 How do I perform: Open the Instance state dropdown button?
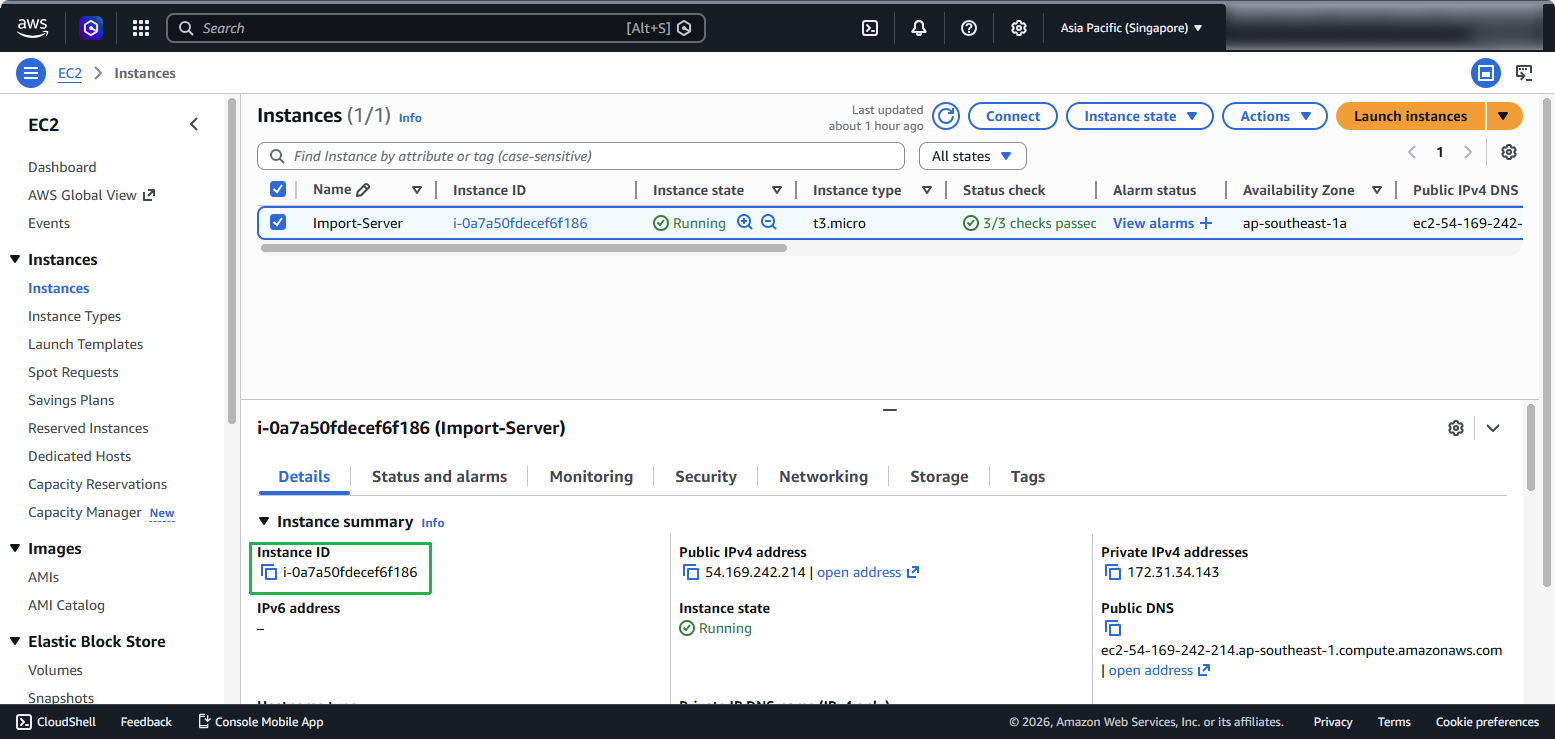[1140, 116]
